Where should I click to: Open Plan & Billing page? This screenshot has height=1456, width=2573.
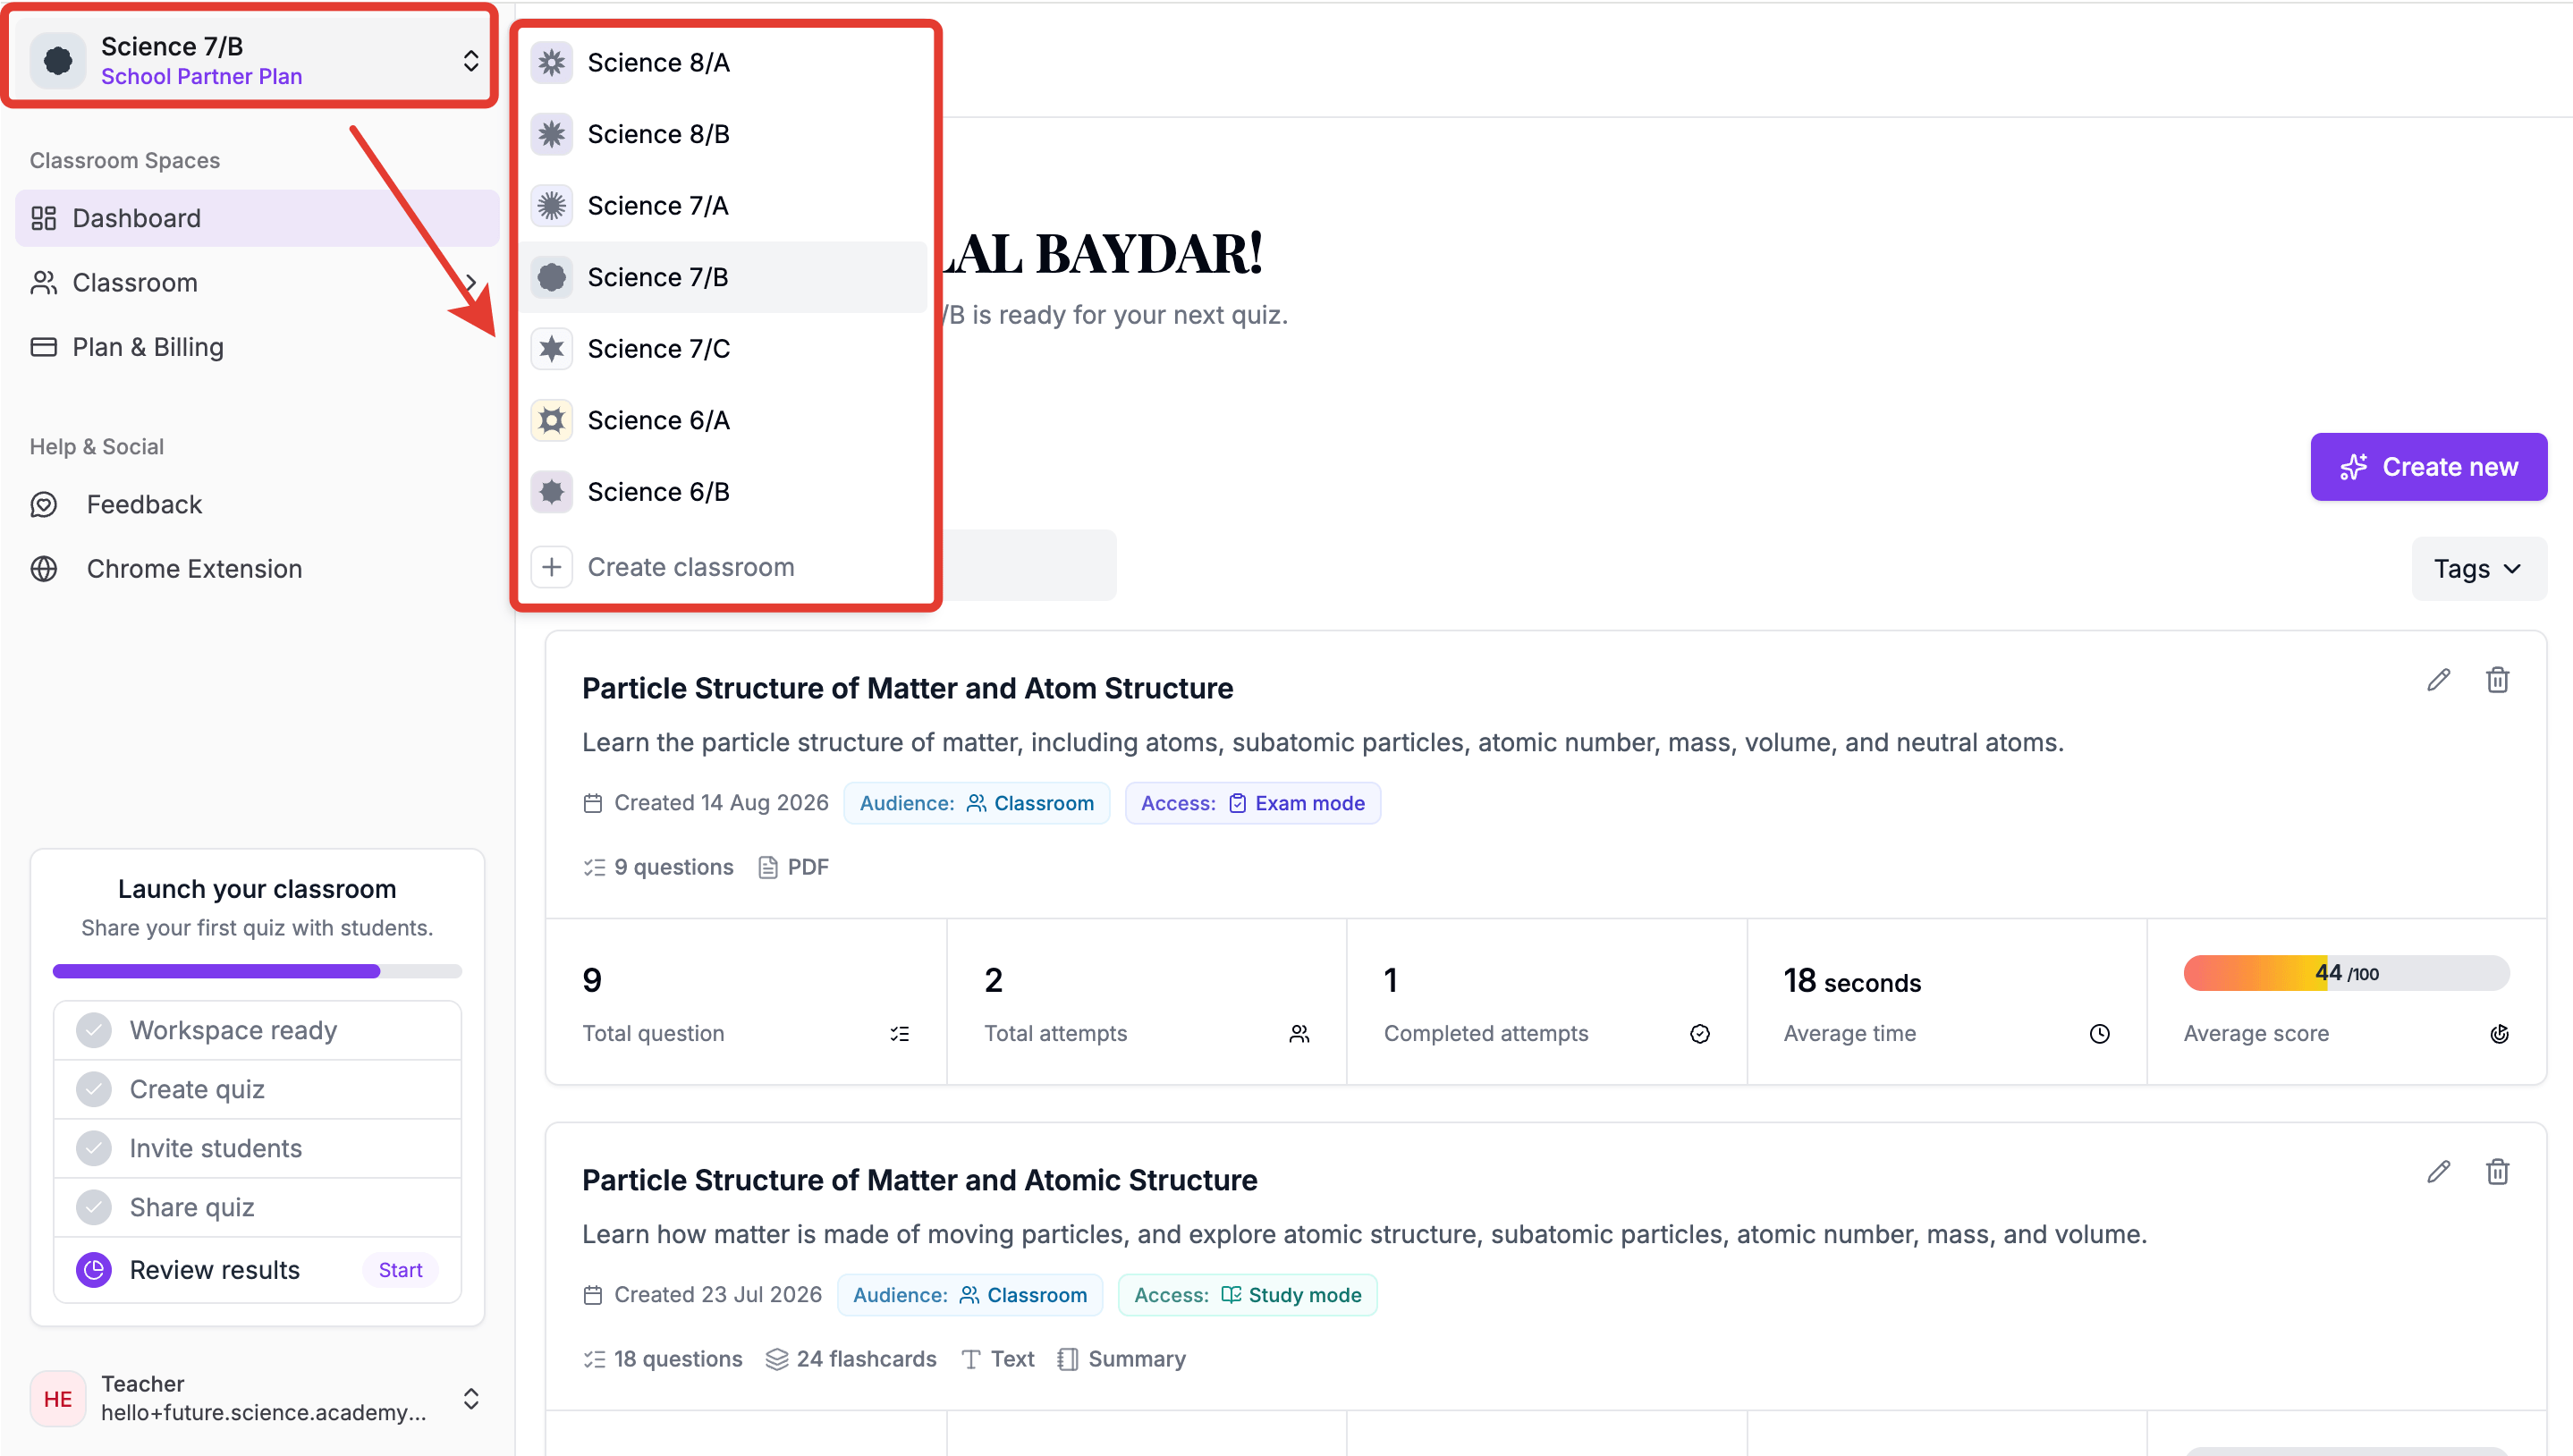pos(257,347)
